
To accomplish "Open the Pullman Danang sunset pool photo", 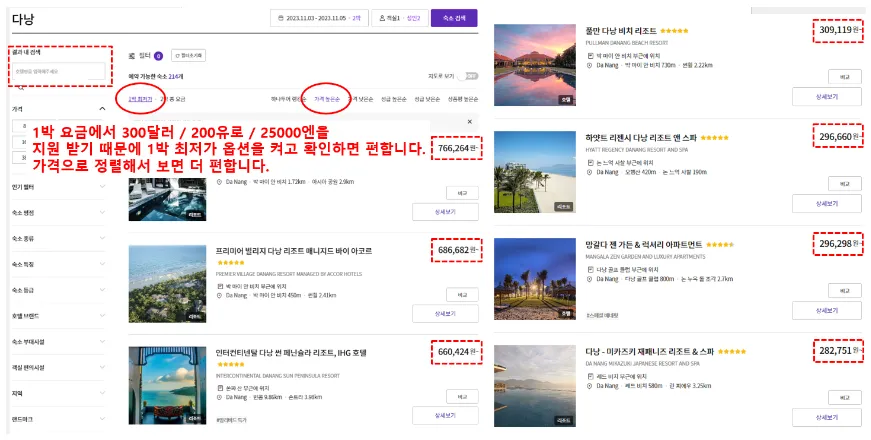I will pos(535,65).
